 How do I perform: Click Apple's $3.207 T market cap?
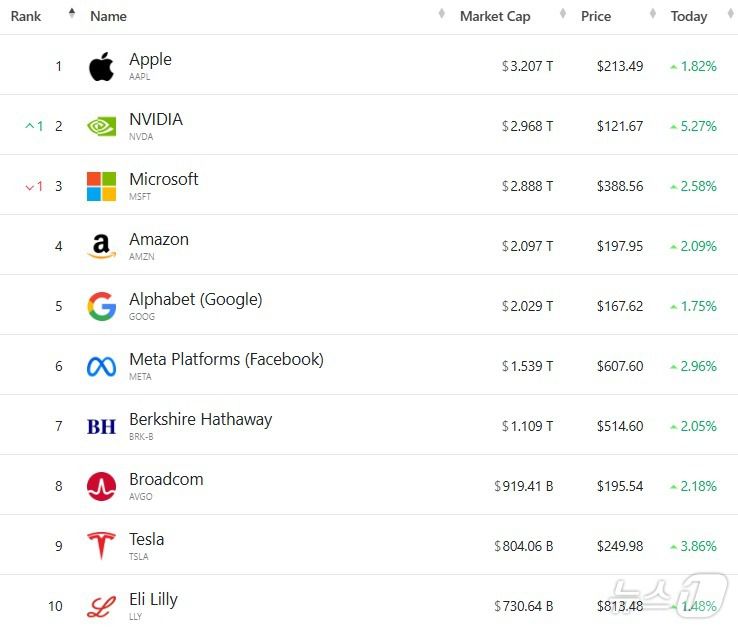528,67
